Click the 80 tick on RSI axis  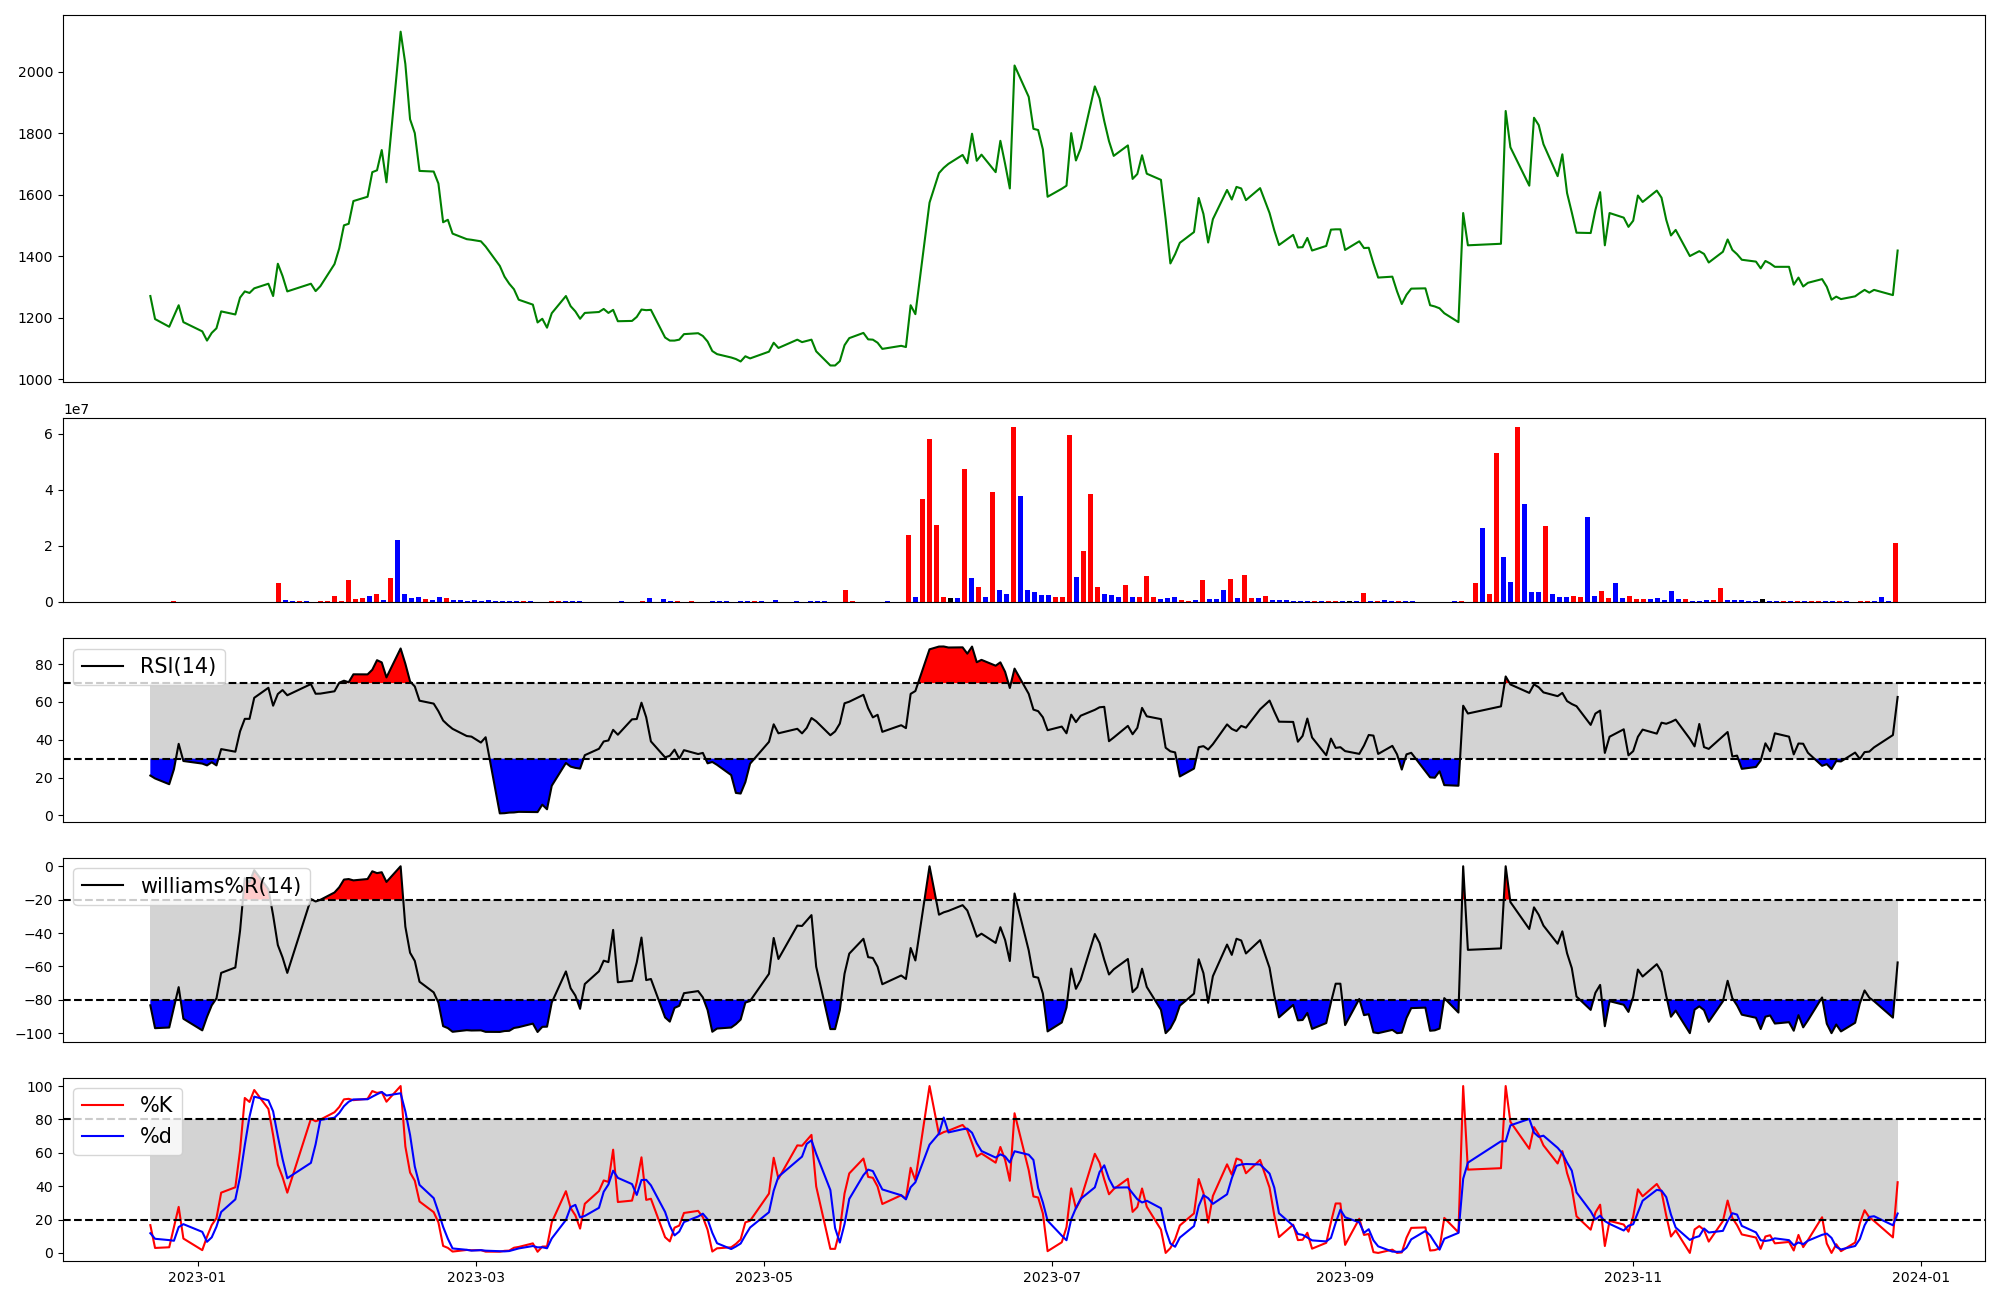[44, 664]
